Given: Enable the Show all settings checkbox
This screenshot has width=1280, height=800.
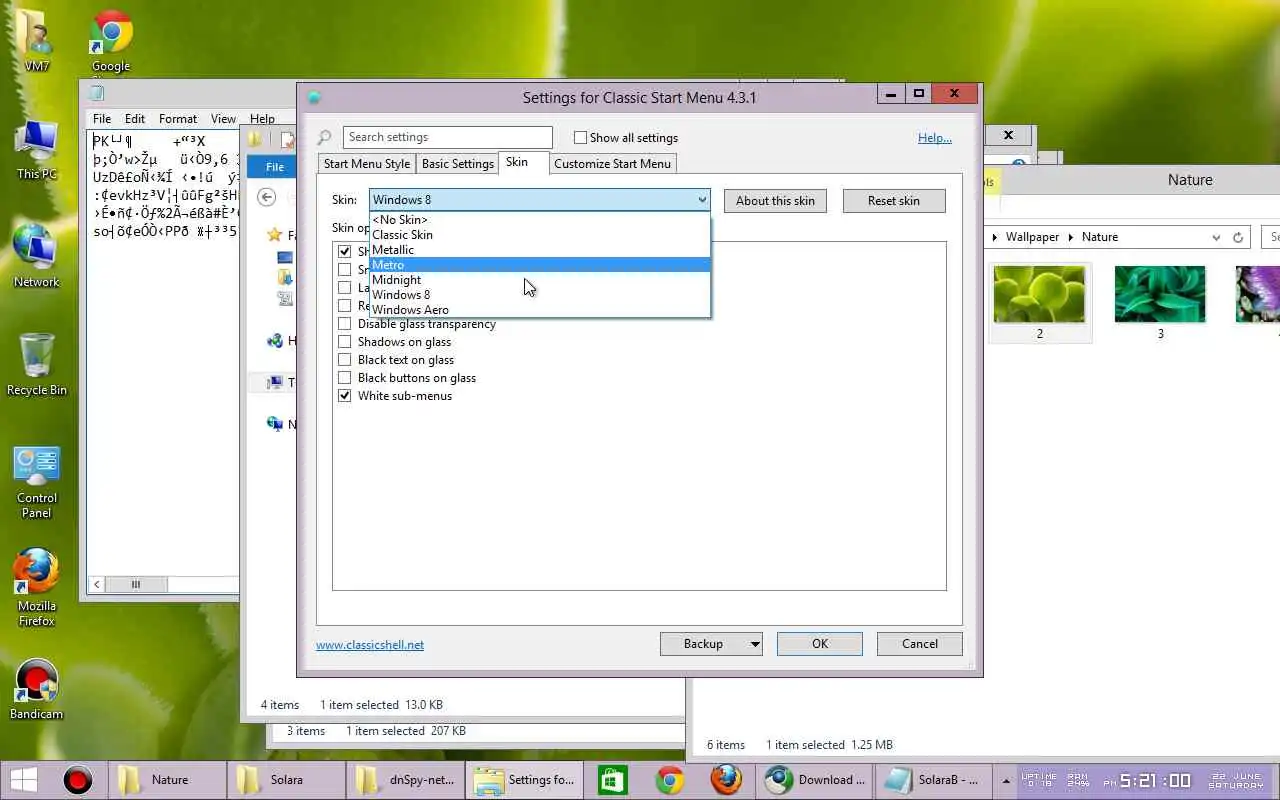Looking at the screenshot, I should (580, 138).
